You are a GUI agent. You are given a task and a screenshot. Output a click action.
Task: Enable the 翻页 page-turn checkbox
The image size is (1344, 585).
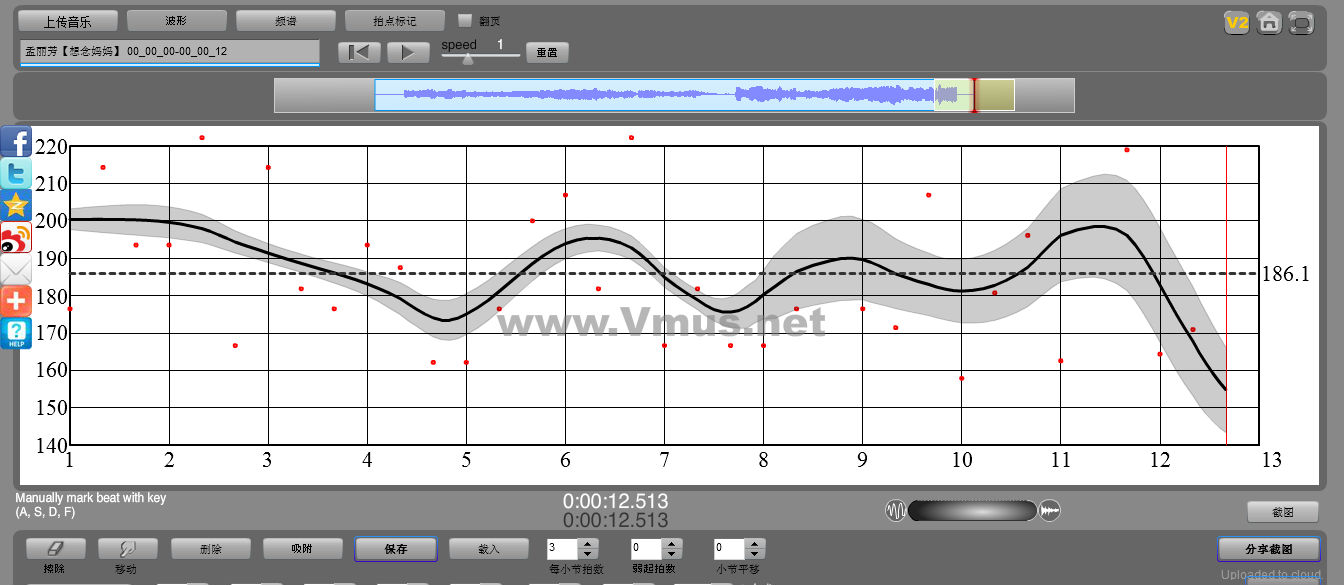pyautogui.click(x=465, y=20)
